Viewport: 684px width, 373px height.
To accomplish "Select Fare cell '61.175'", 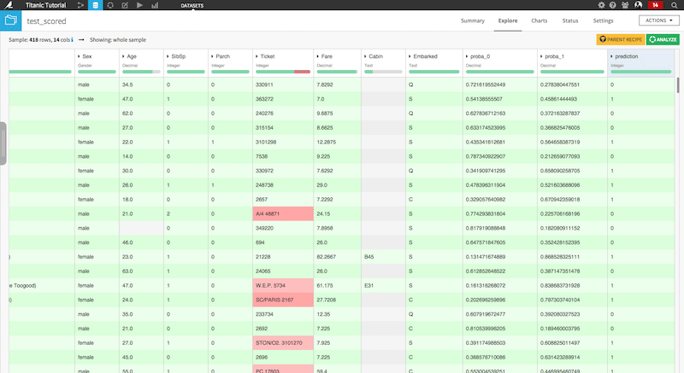I will click(337, 285).
